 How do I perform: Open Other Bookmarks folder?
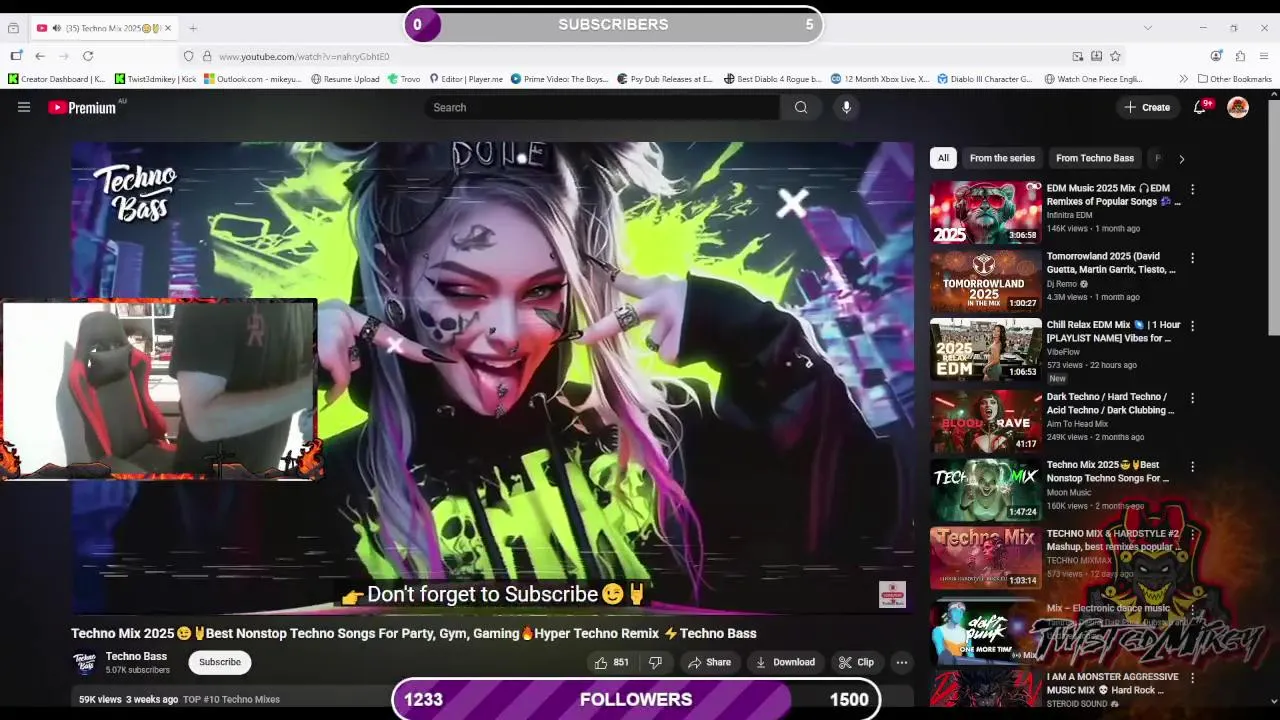point(1233,79)
